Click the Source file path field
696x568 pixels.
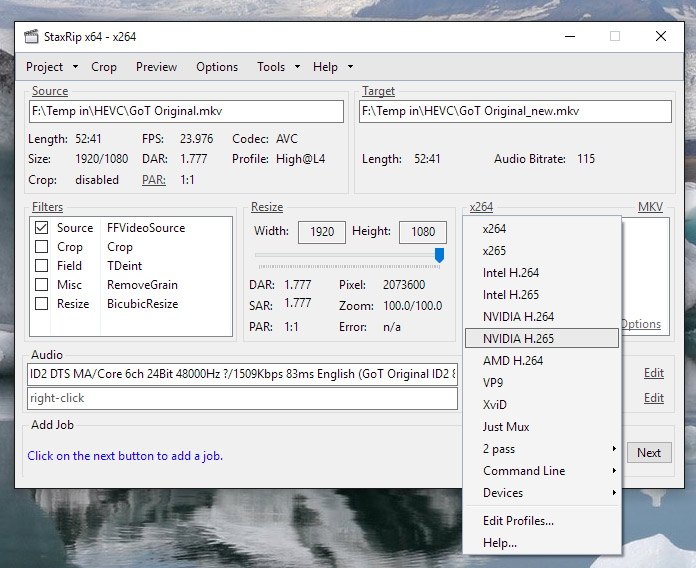(x=186, y=111)
